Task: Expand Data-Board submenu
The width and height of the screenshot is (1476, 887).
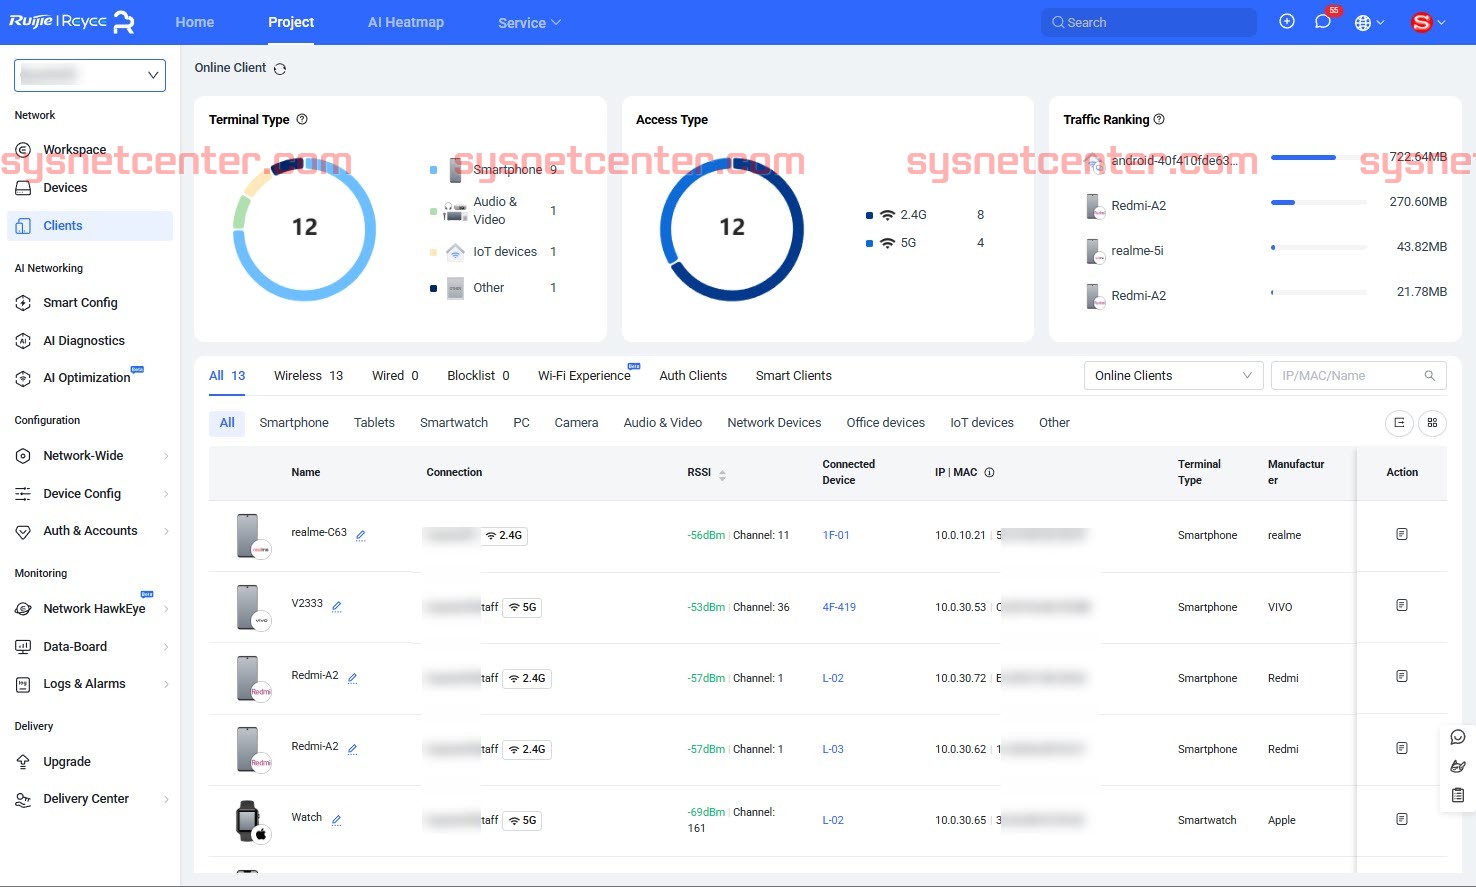Action: point(92,647)
